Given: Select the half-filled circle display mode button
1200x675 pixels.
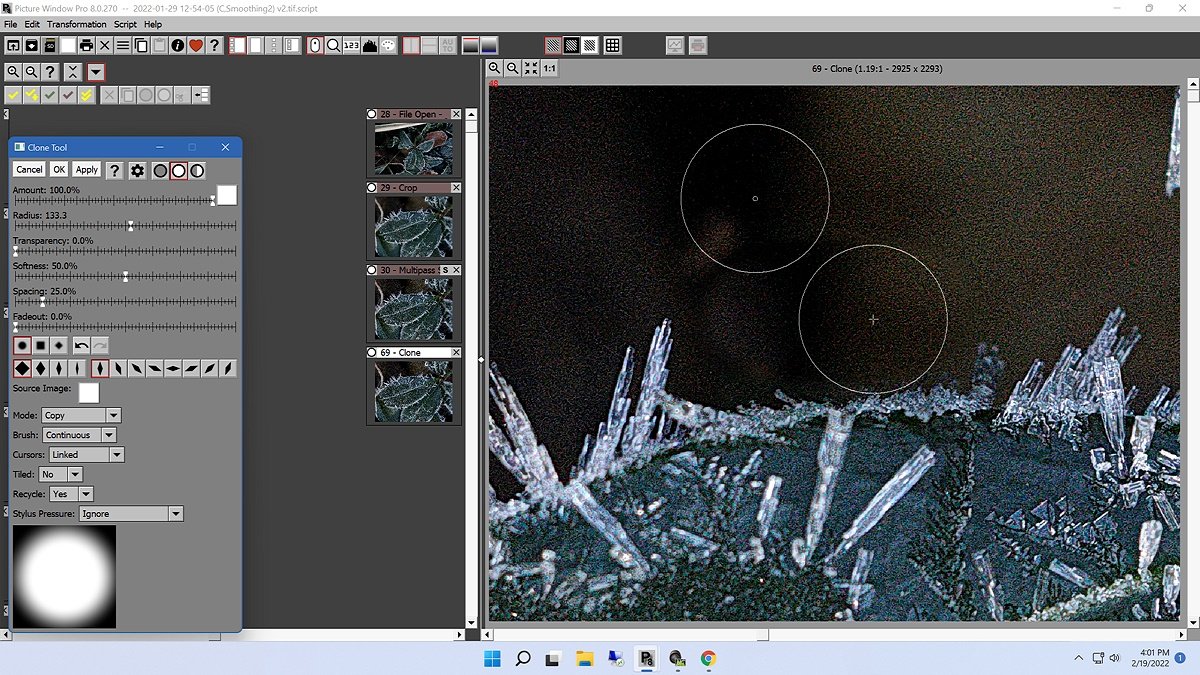Looking at the screenshot, I should [197, 170].
